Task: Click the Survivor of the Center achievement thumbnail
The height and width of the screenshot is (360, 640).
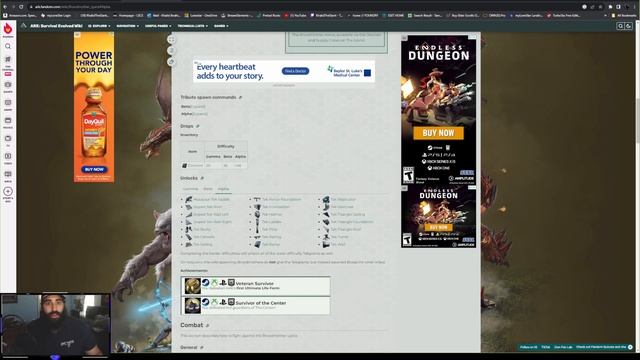Action: 192,305
